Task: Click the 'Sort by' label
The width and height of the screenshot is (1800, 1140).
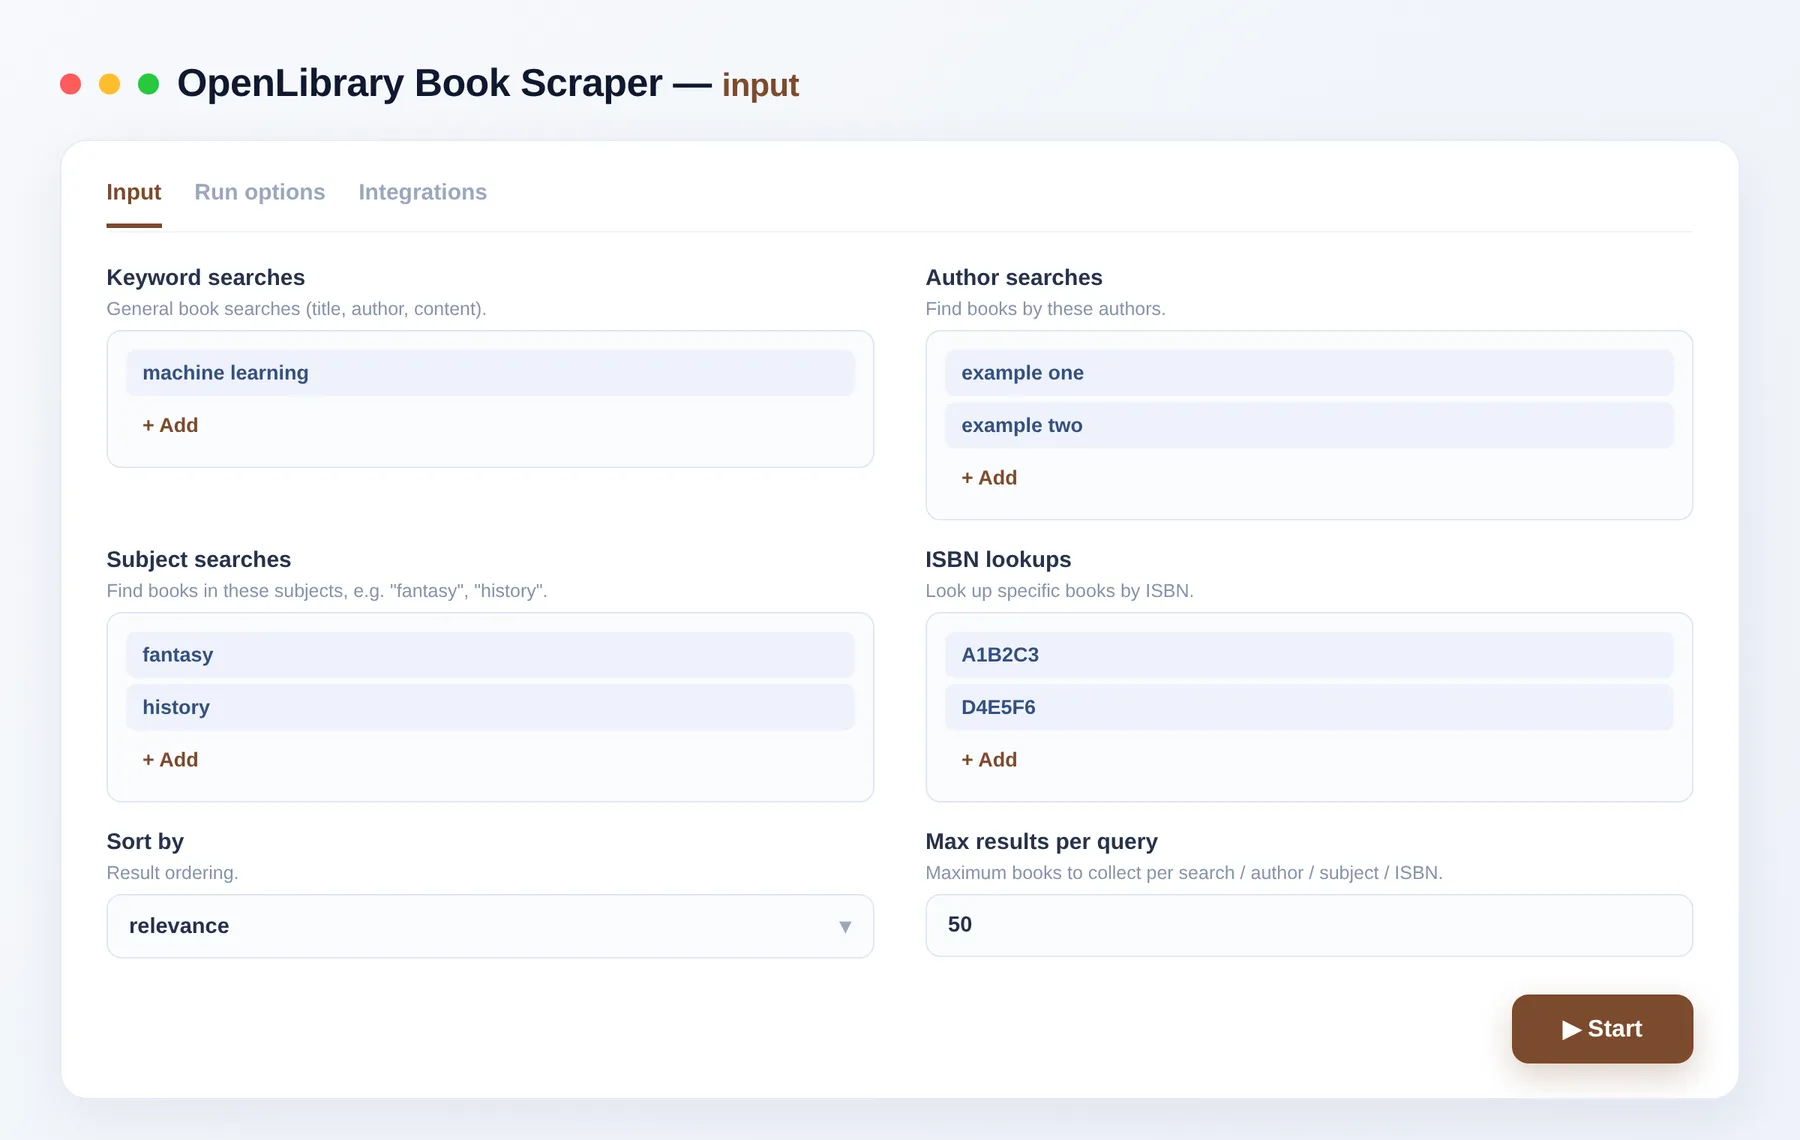Action: (145, 842)
